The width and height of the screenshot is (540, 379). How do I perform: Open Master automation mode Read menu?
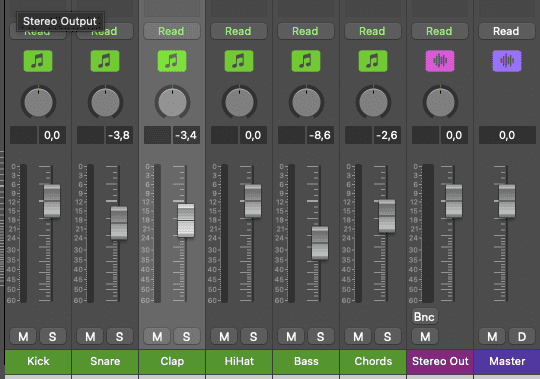coord(507,31)
